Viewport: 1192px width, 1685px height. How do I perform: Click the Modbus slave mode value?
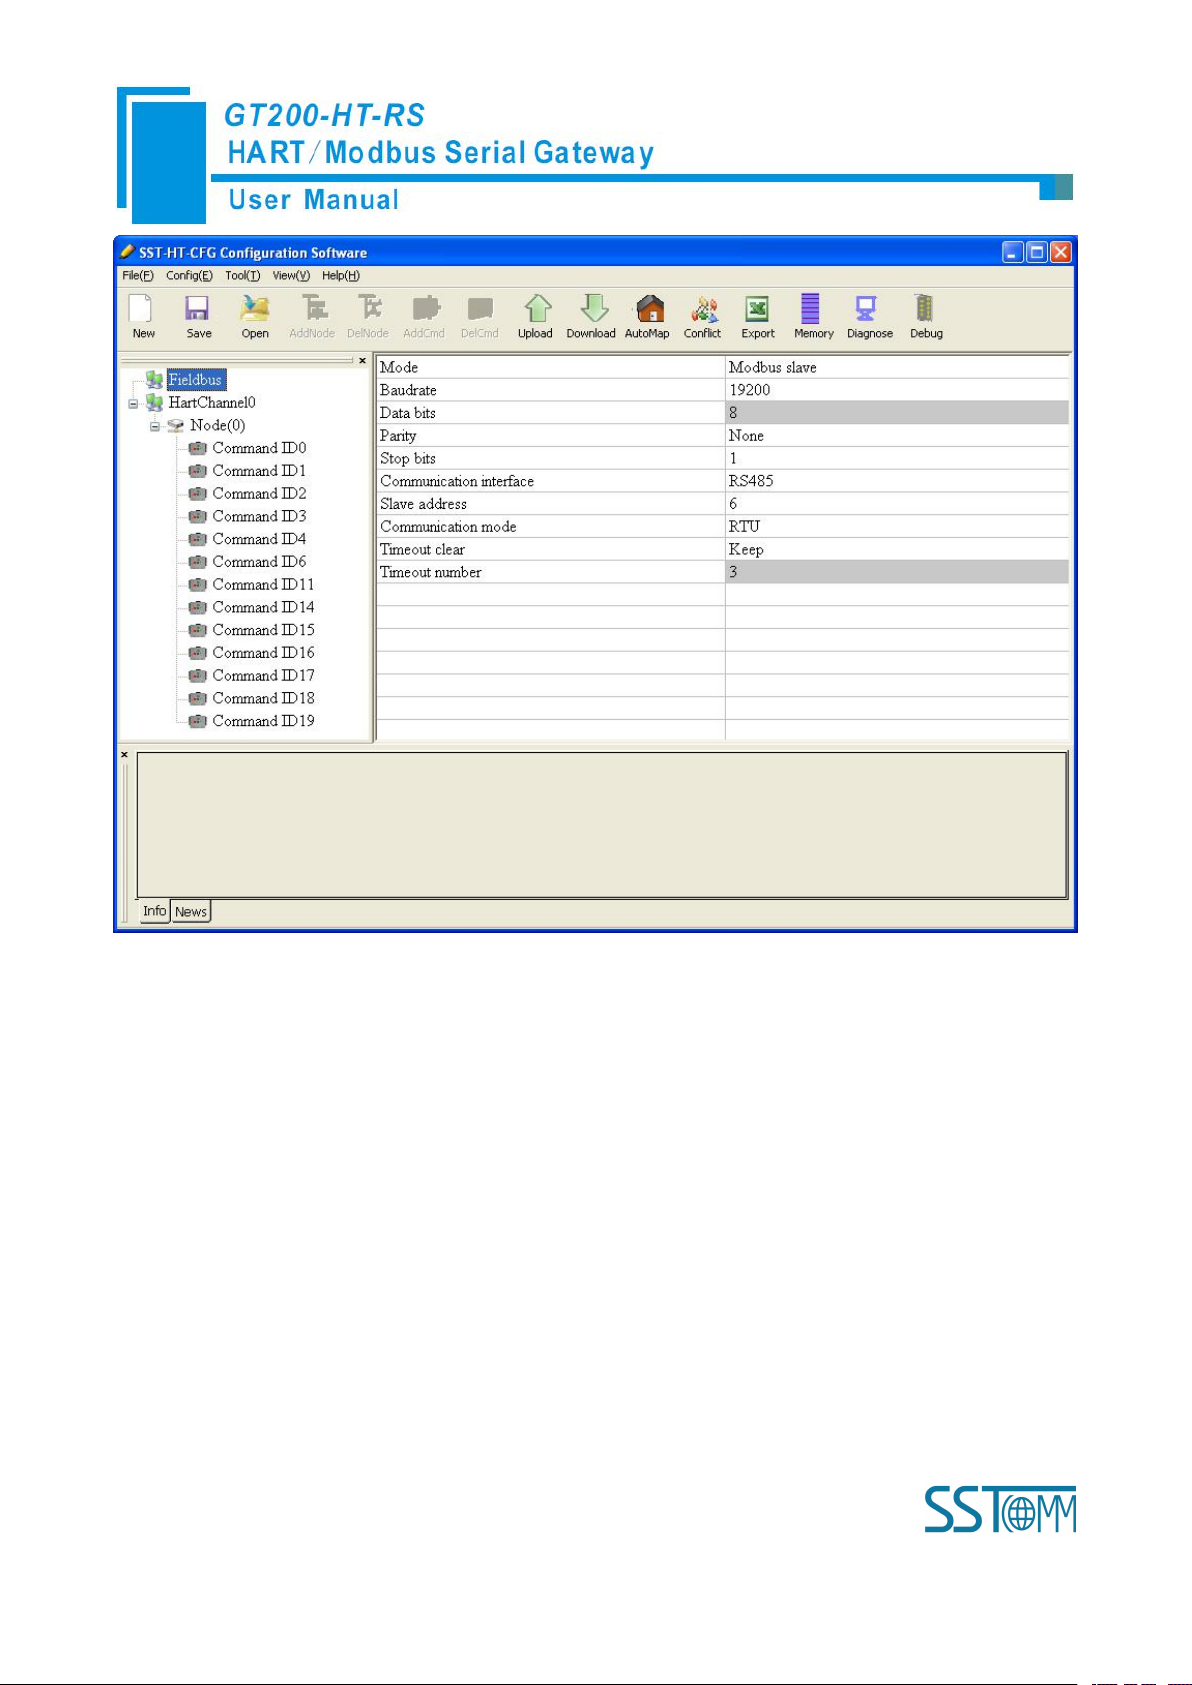897,367
